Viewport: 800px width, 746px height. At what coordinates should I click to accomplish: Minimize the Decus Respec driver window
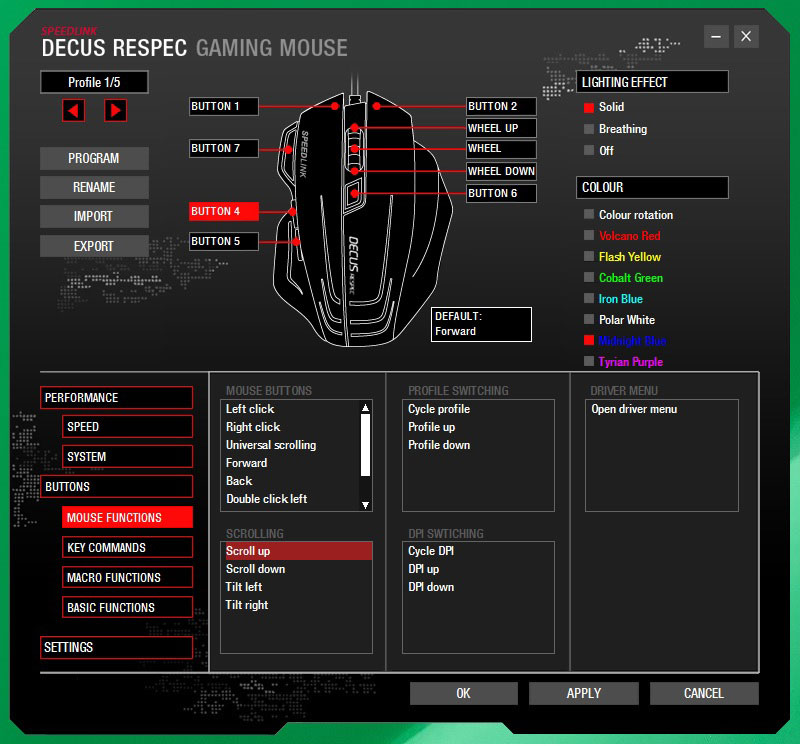coord(716,37)
